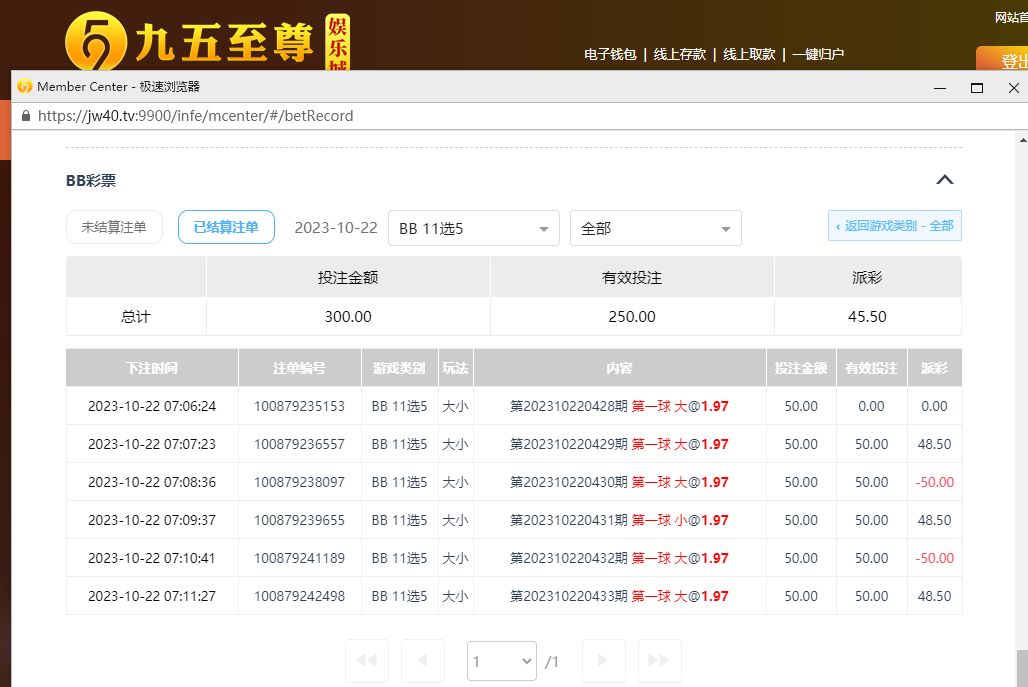
Task: Go to next page arrow
Action: coord(603,661)
